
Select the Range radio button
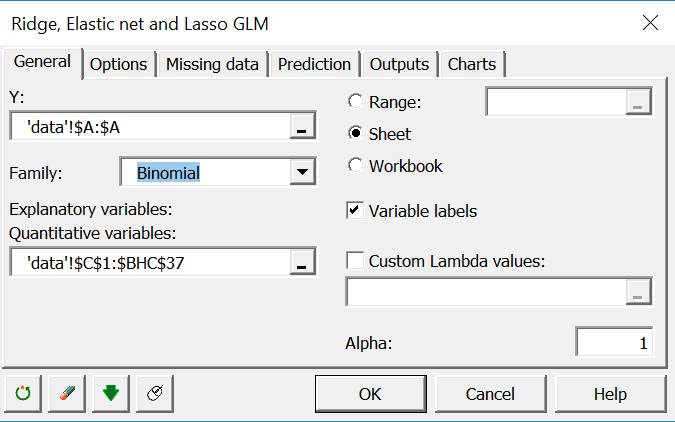tap(355, 101)
